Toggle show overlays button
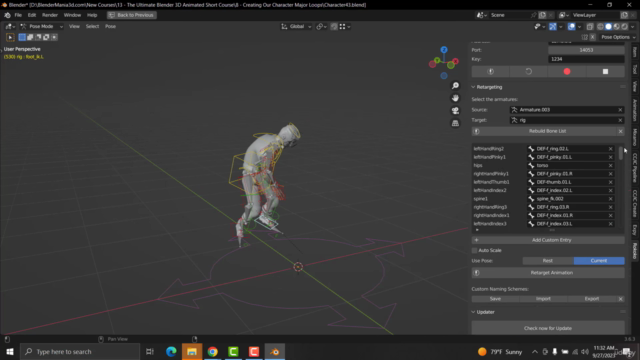The height and width of the screenshot is (360, 640). (x=571, y=27)
